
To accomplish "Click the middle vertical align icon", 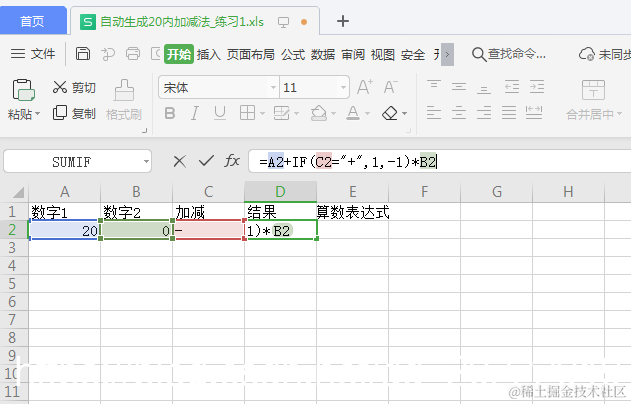I will pos(459,86).
